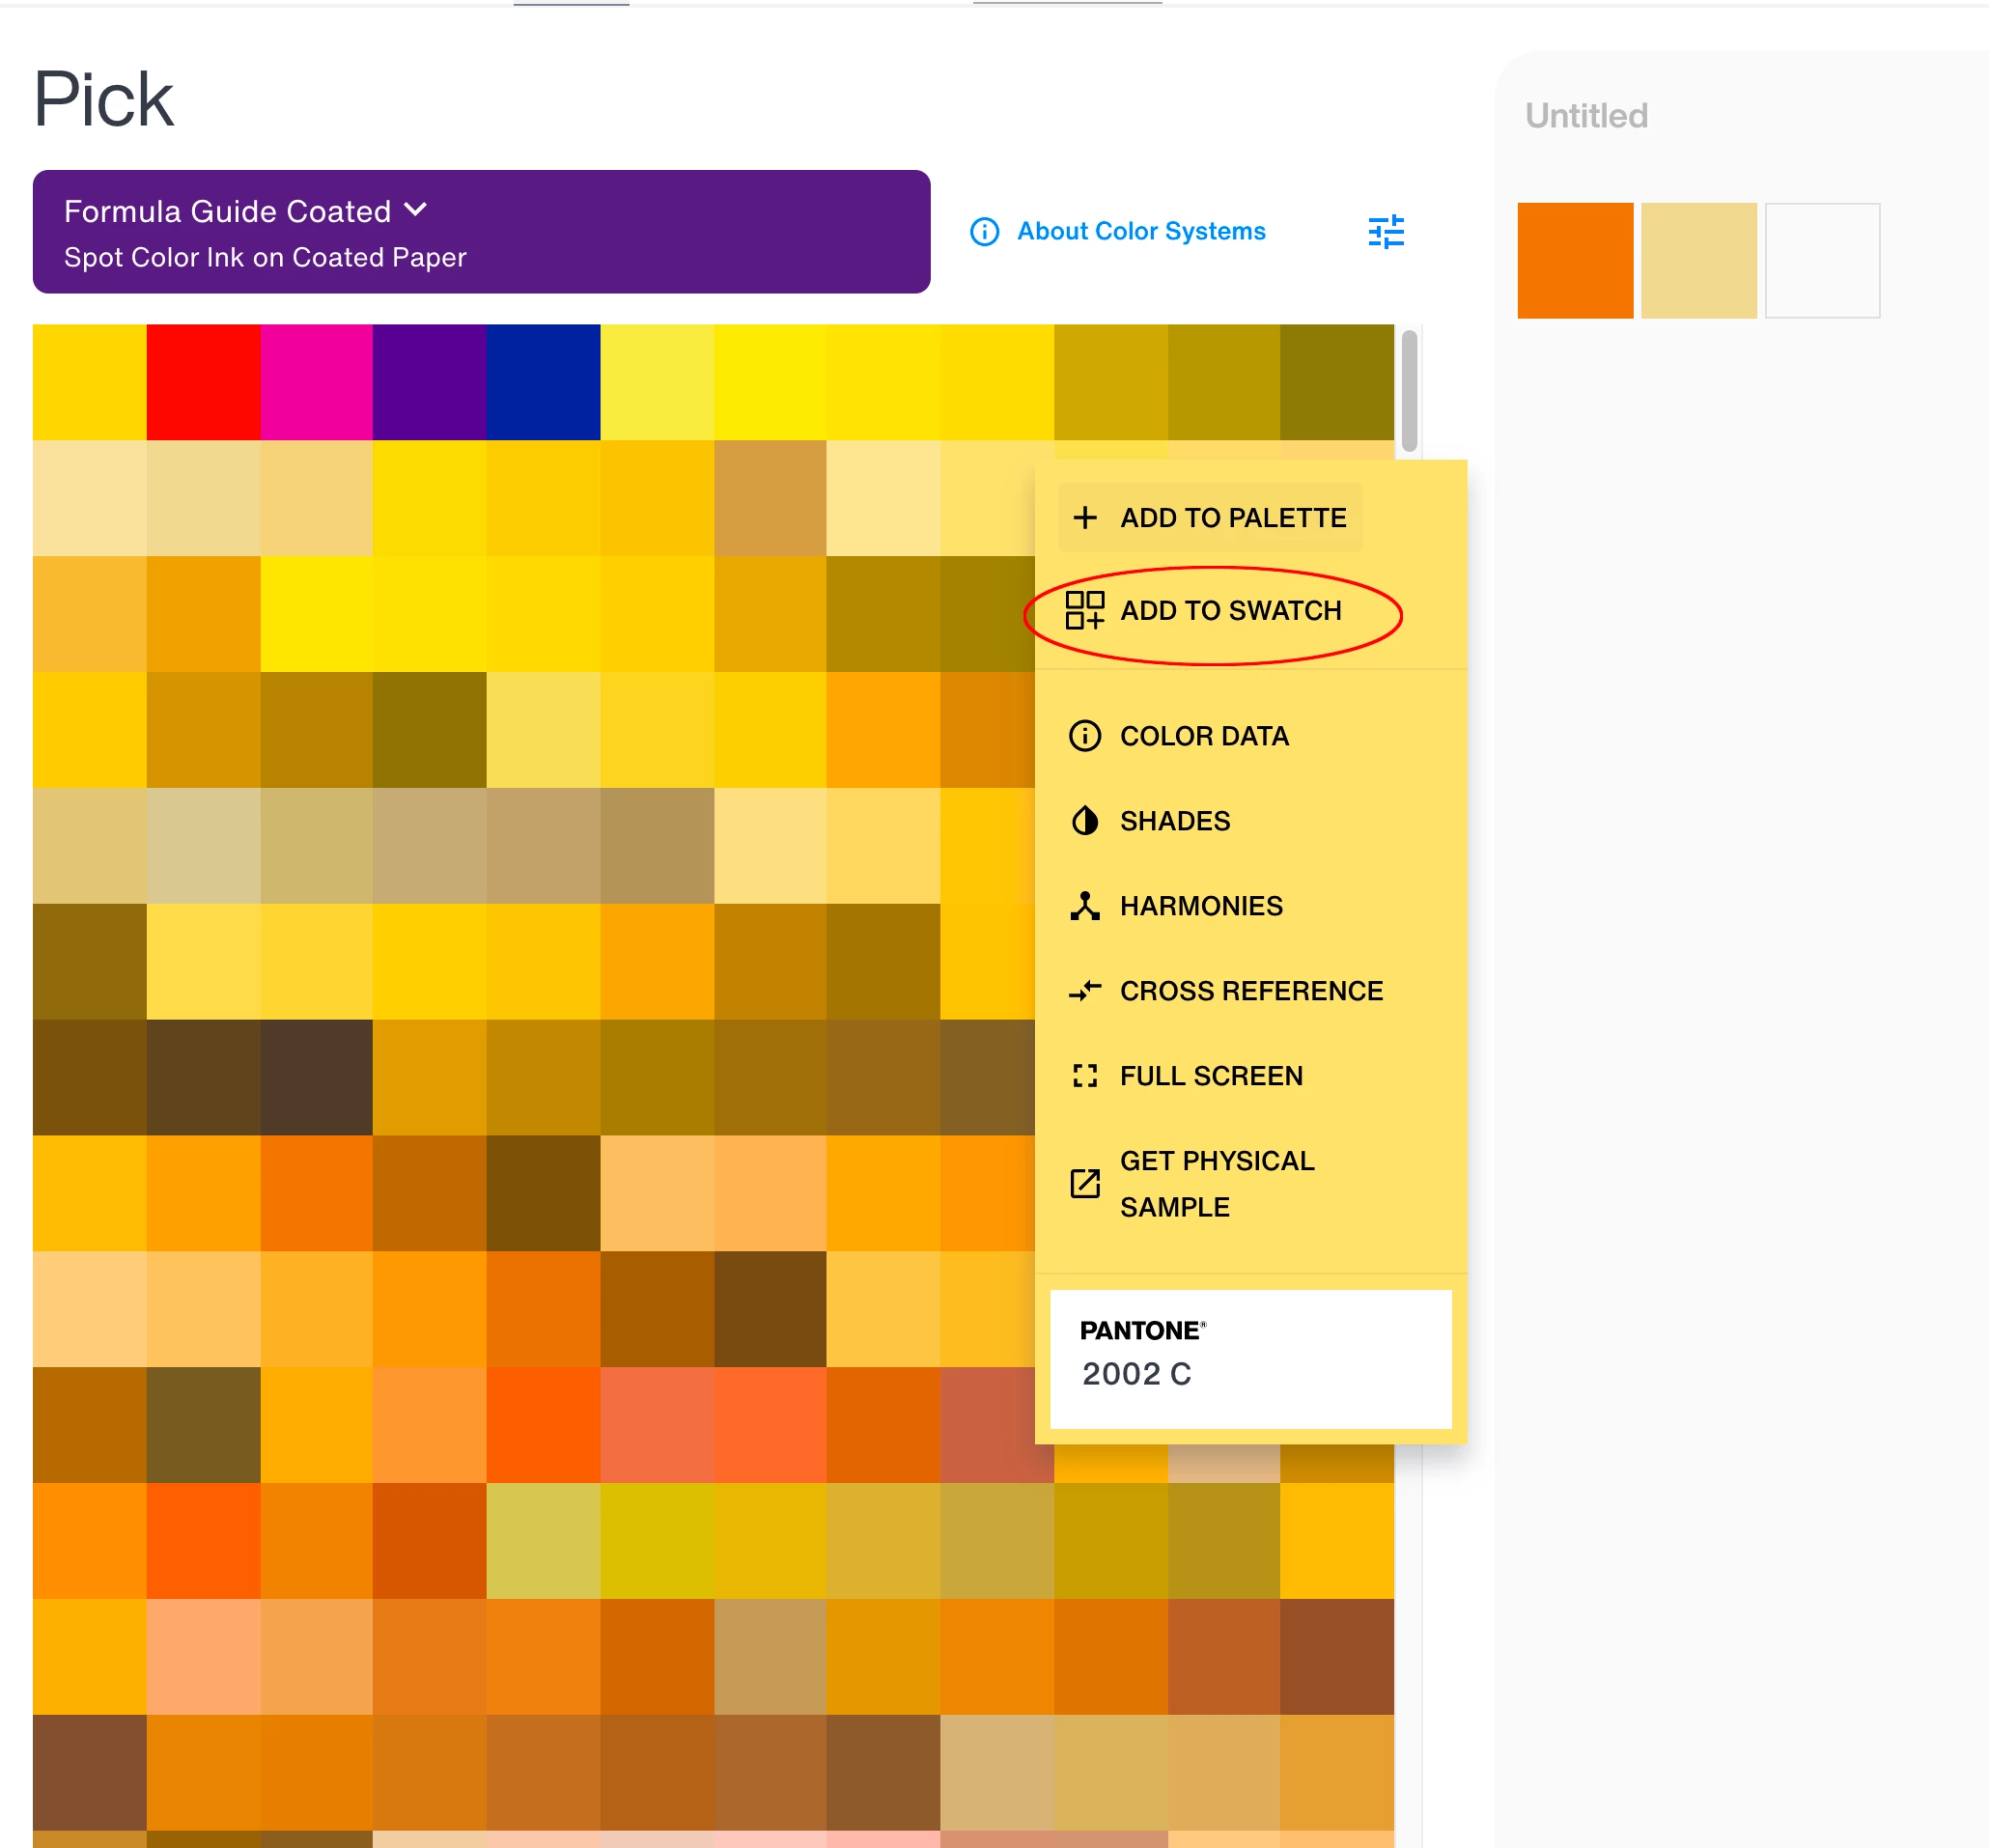Click the color grid vertical scrollbar

1408,390
